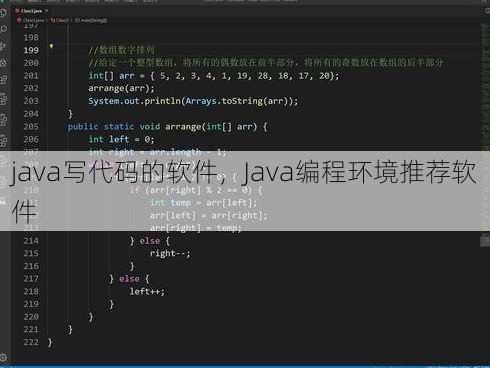
Task: Click the breadcrumb path below the editor tab
Action: (62, 20)
